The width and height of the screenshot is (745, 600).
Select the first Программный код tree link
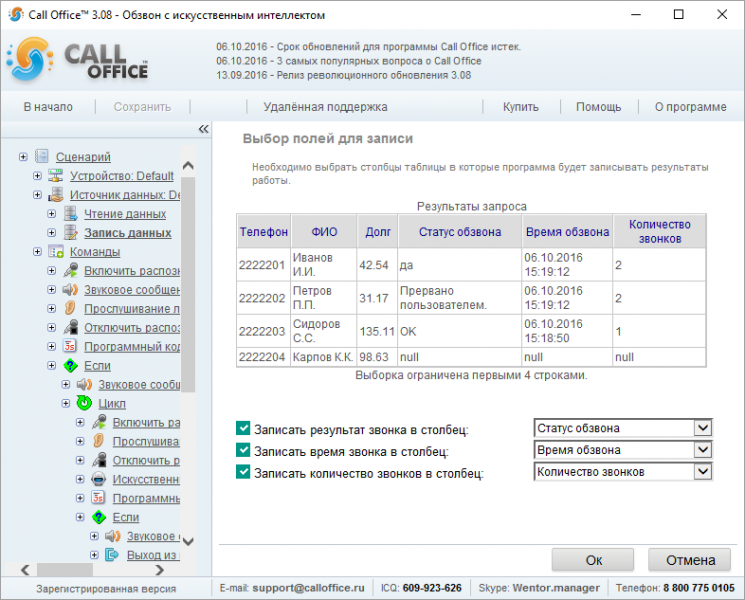click(x=132, y=347)
